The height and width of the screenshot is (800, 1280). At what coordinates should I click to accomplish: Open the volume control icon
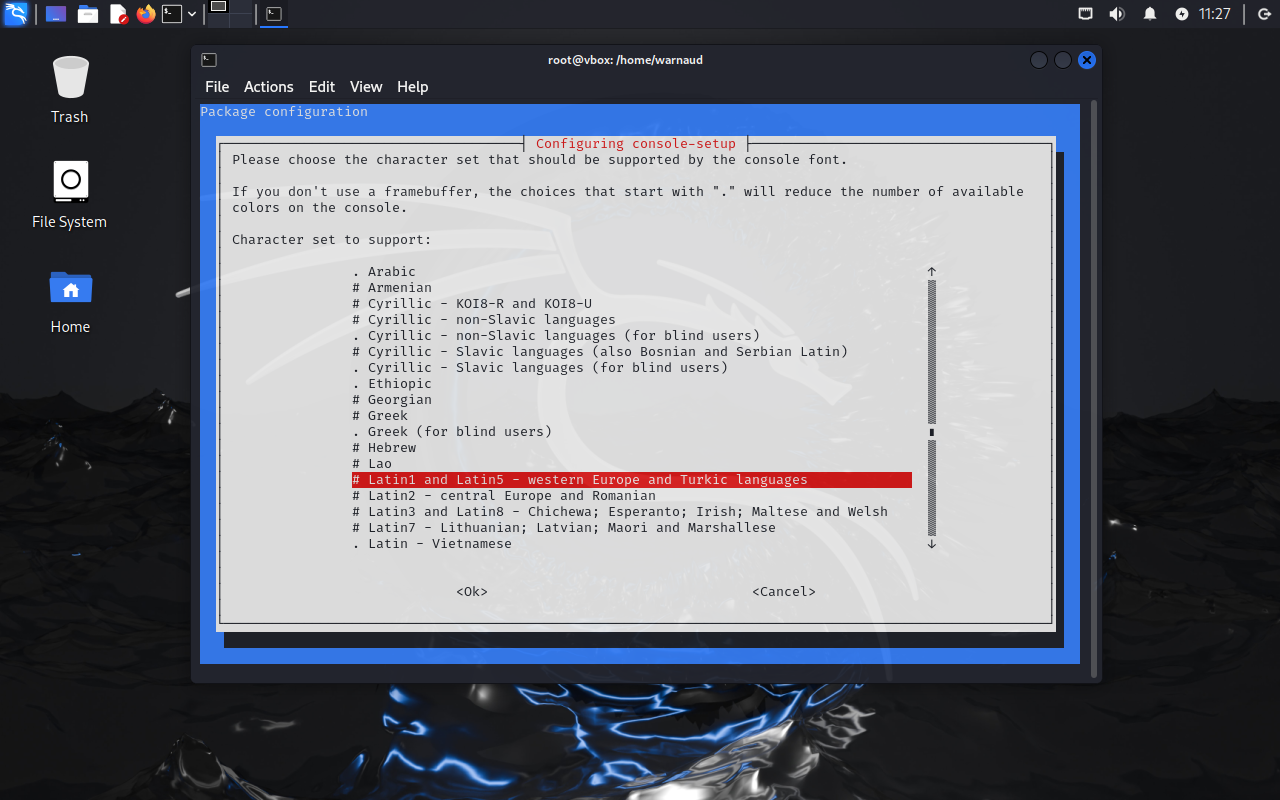[x=1117, y=14]
